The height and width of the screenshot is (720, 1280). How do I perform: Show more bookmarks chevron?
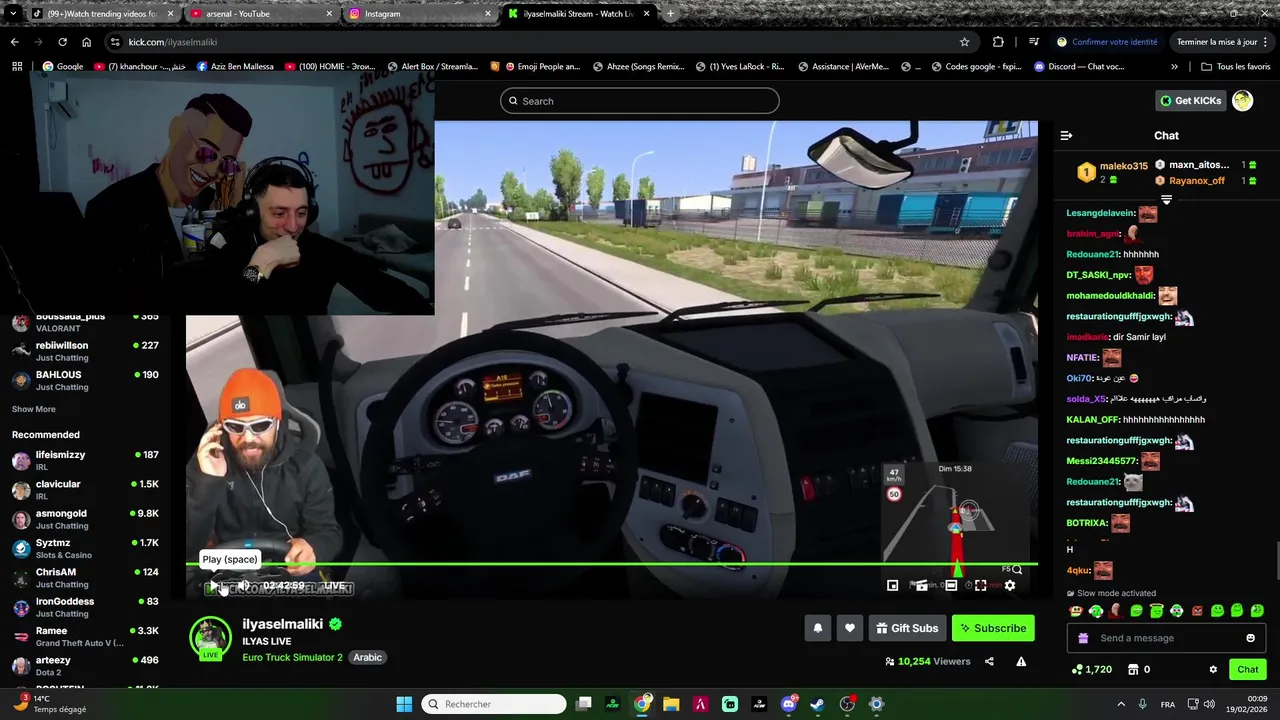pyautogui.click(x=1175, y=67)
